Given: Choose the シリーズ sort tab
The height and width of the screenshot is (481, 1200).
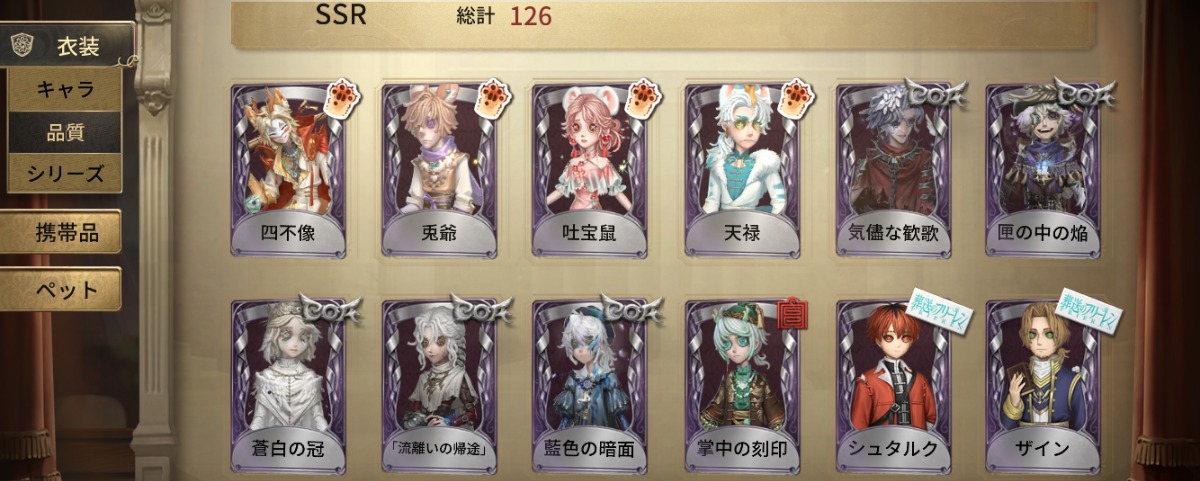Looking at the screenshot, I should pyautogui.click(x=65, y=173).
